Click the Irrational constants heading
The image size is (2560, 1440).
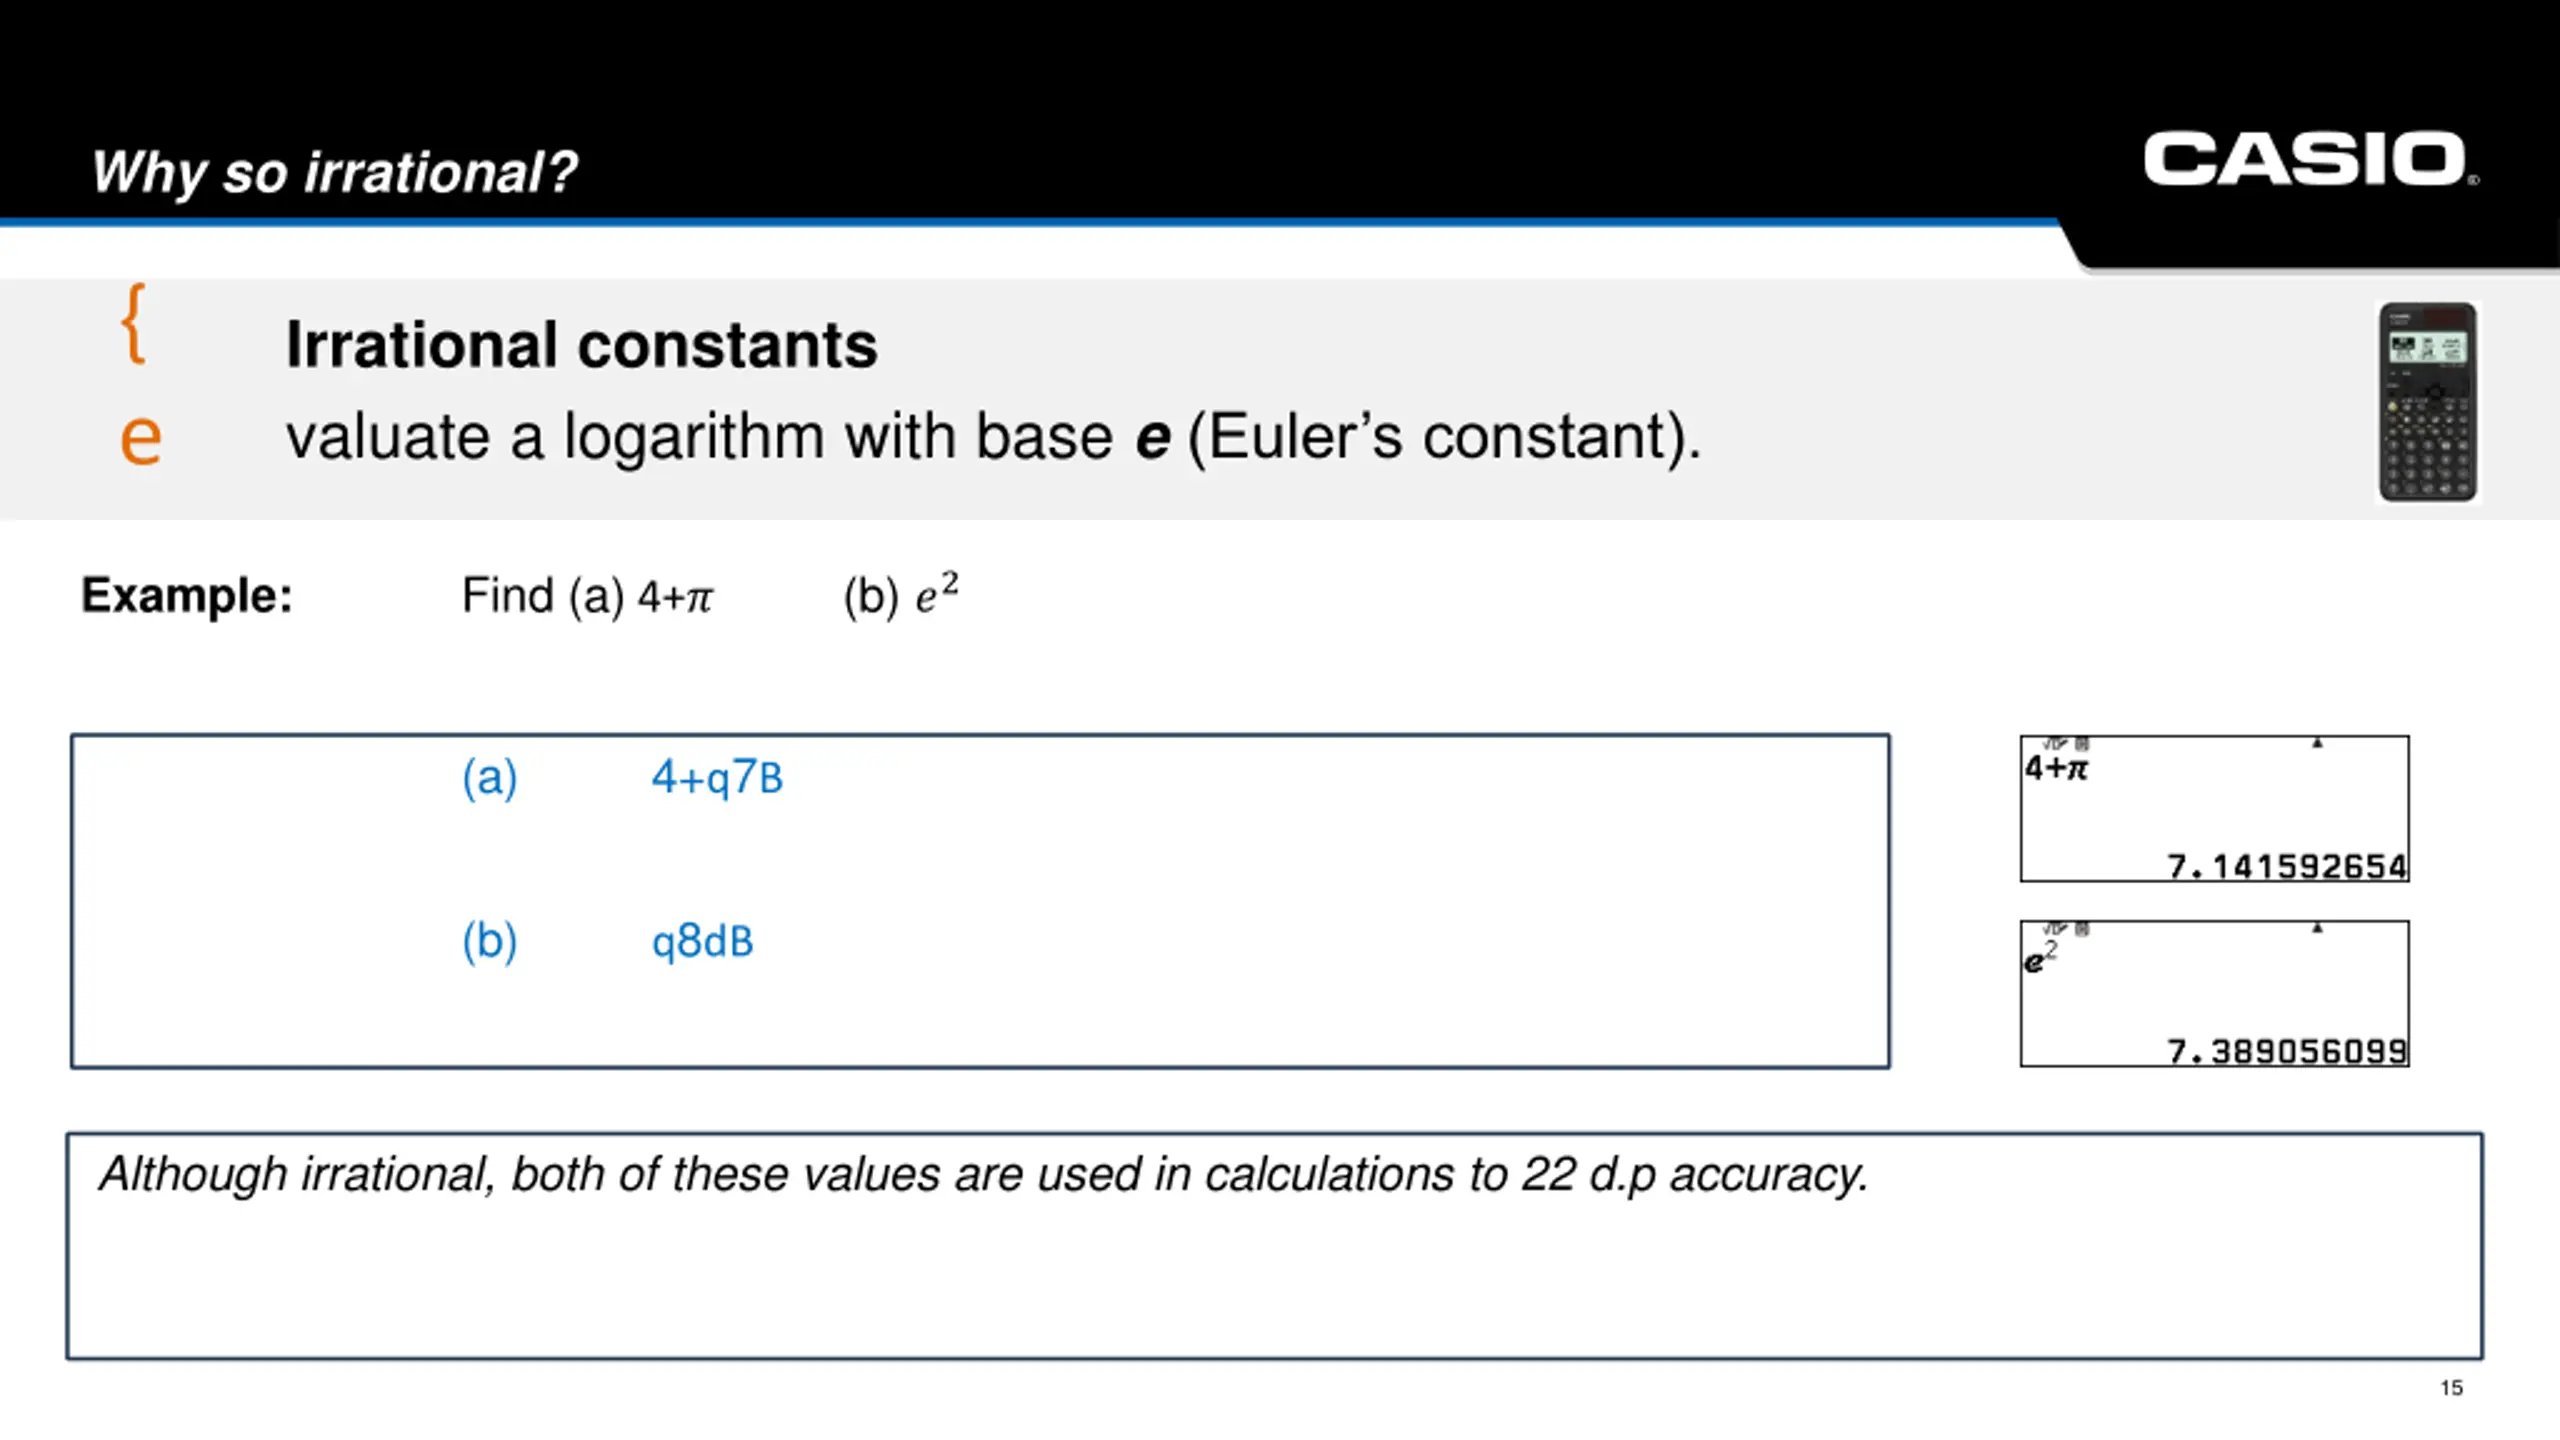coord(581,345)
